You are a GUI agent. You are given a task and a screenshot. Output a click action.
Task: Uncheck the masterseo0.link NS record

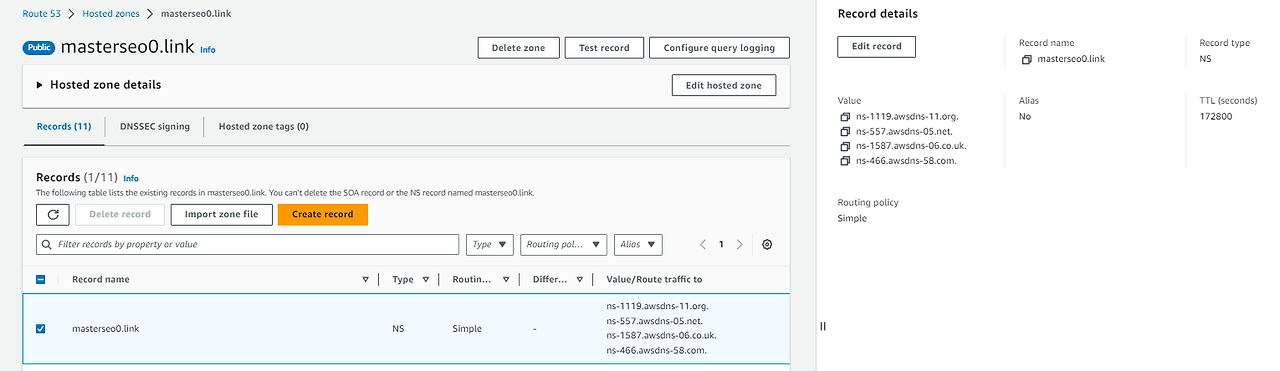click(41, 328)
